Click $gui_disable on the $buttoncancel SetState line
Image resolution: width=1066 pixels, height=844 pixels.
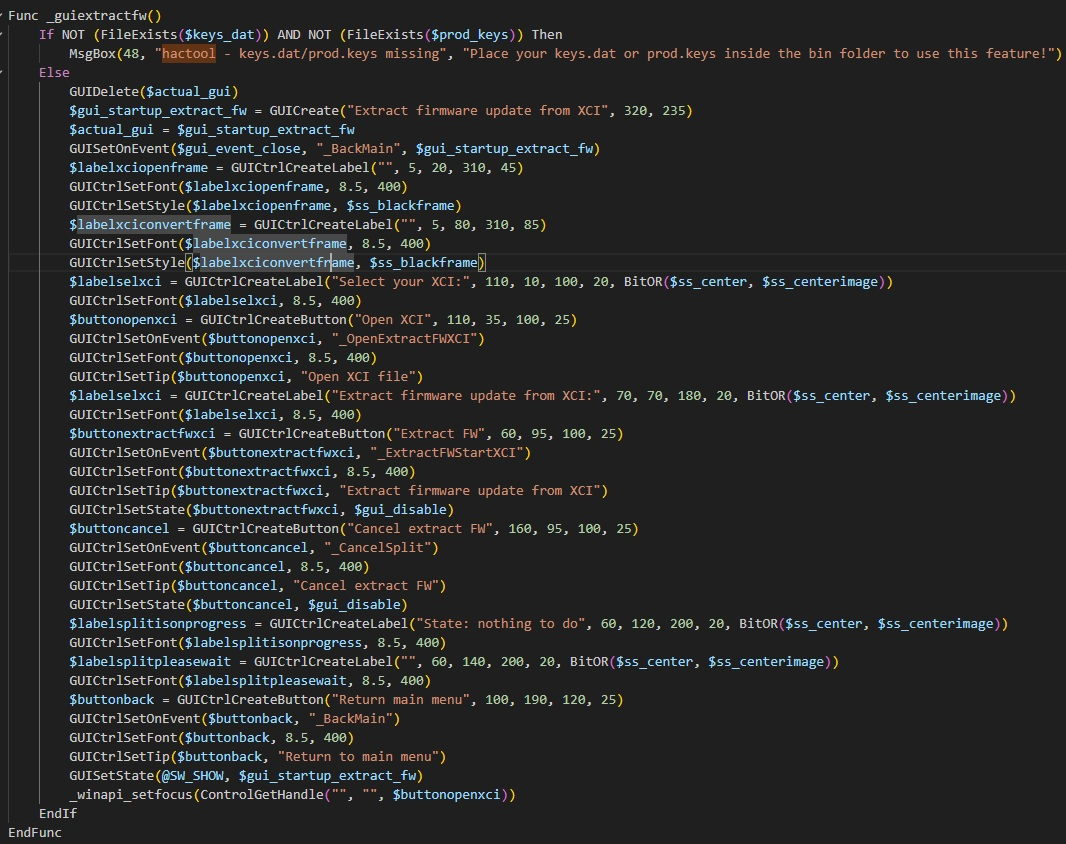point(354,605)
